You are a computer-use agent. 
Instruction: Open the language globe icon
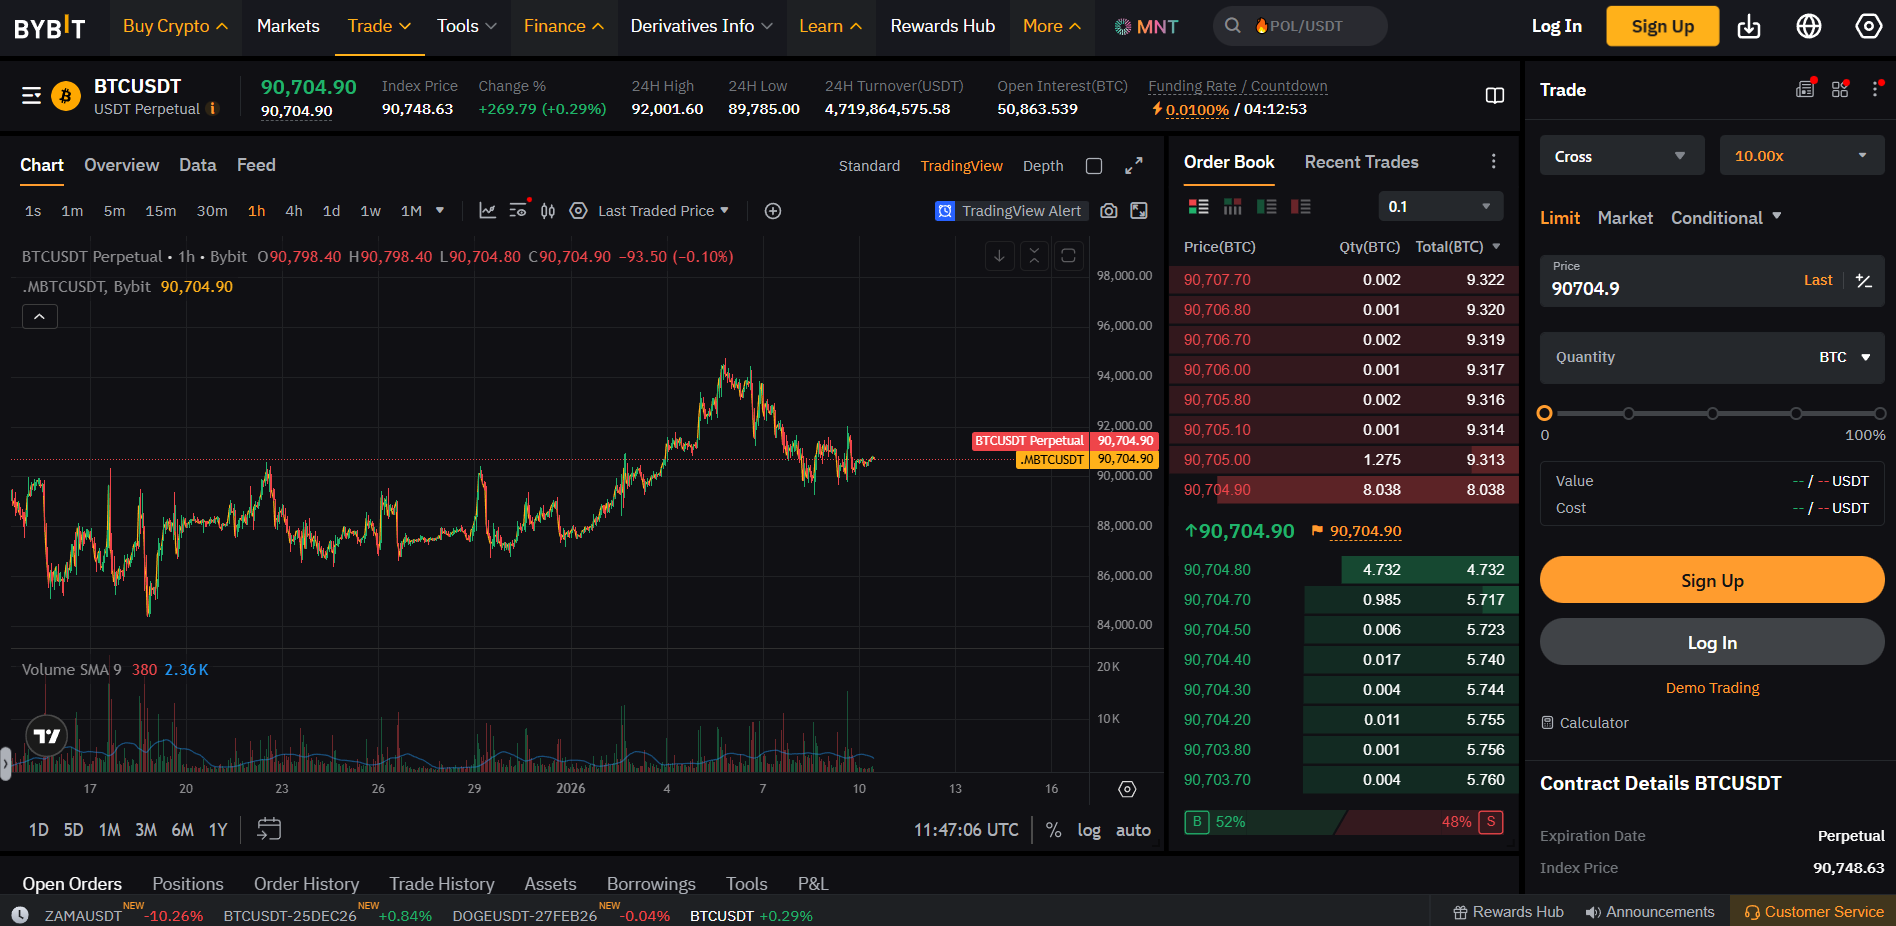1809,27
